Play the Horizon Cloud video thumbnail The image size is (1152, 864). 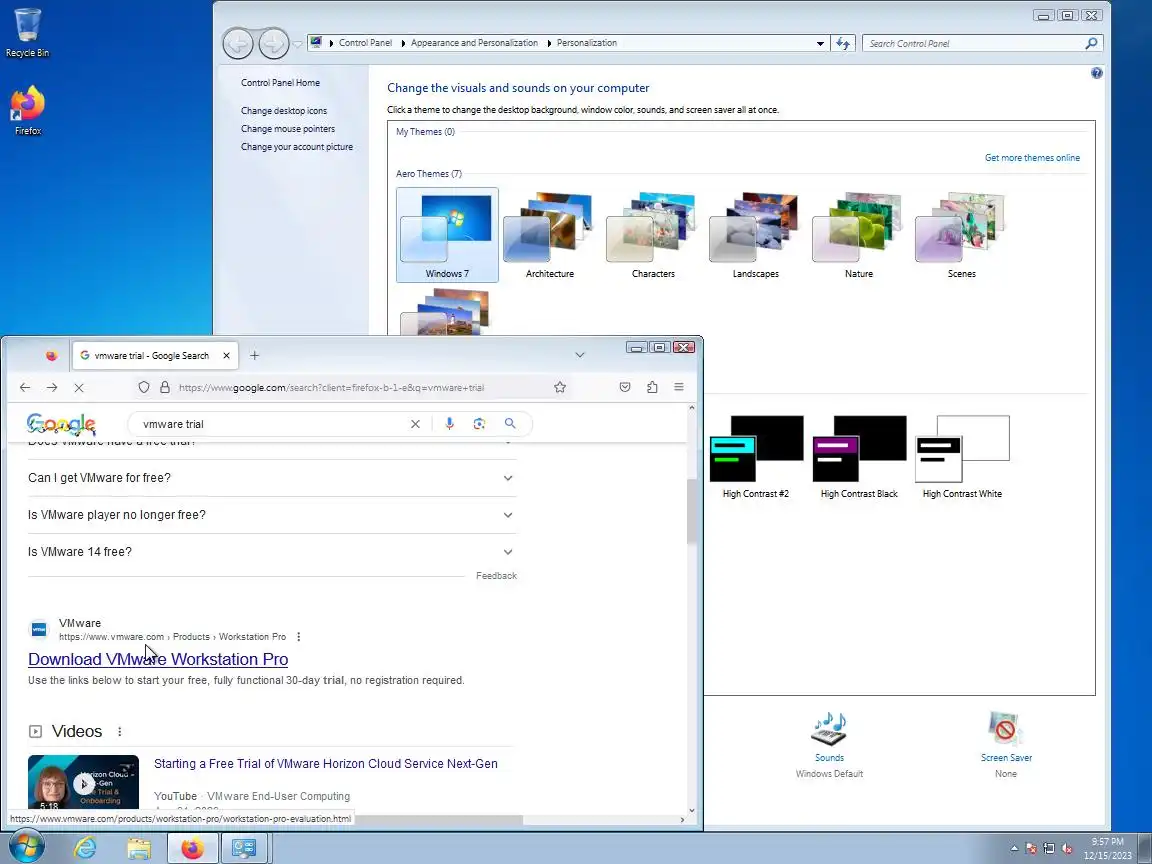tap(83, 783)
